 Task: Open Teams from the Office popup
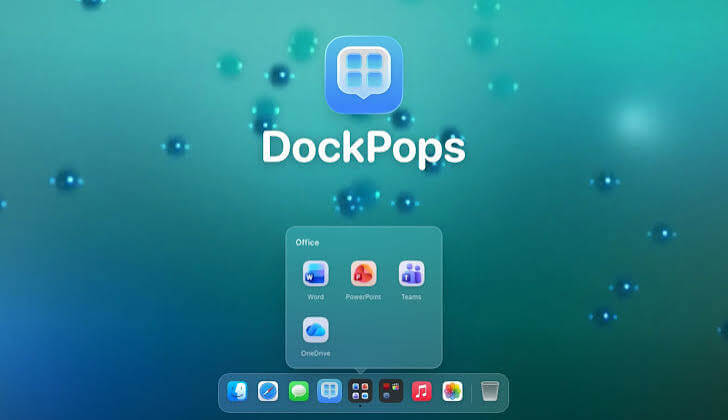[411, 274]
